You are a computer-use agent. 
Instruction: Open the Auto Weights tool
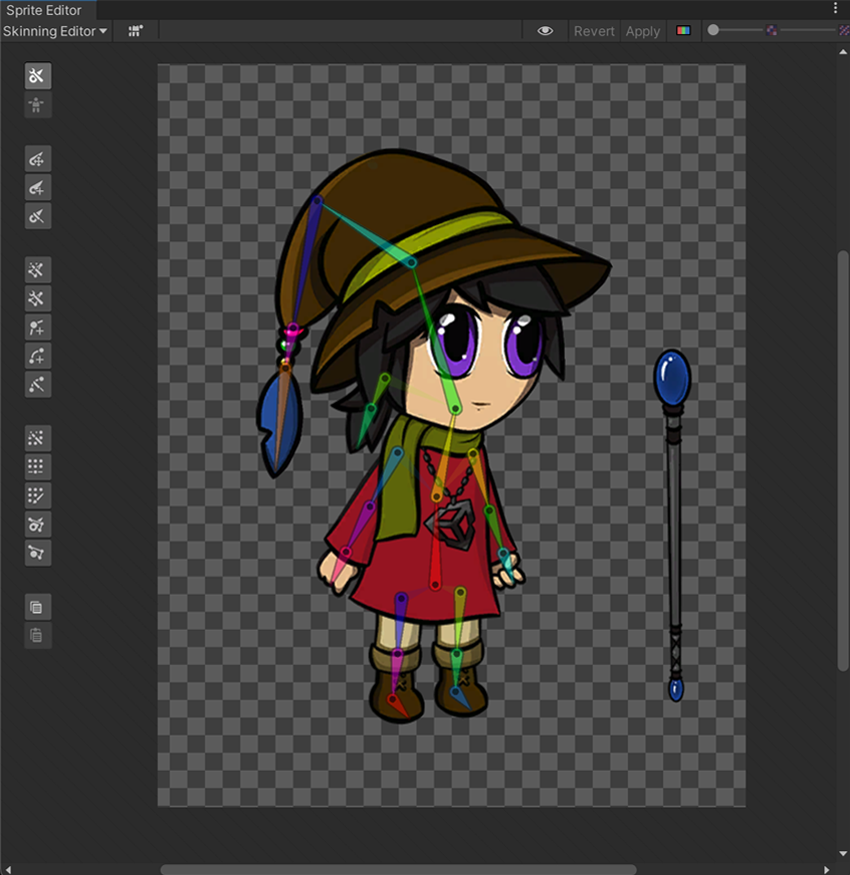[37, 438]
